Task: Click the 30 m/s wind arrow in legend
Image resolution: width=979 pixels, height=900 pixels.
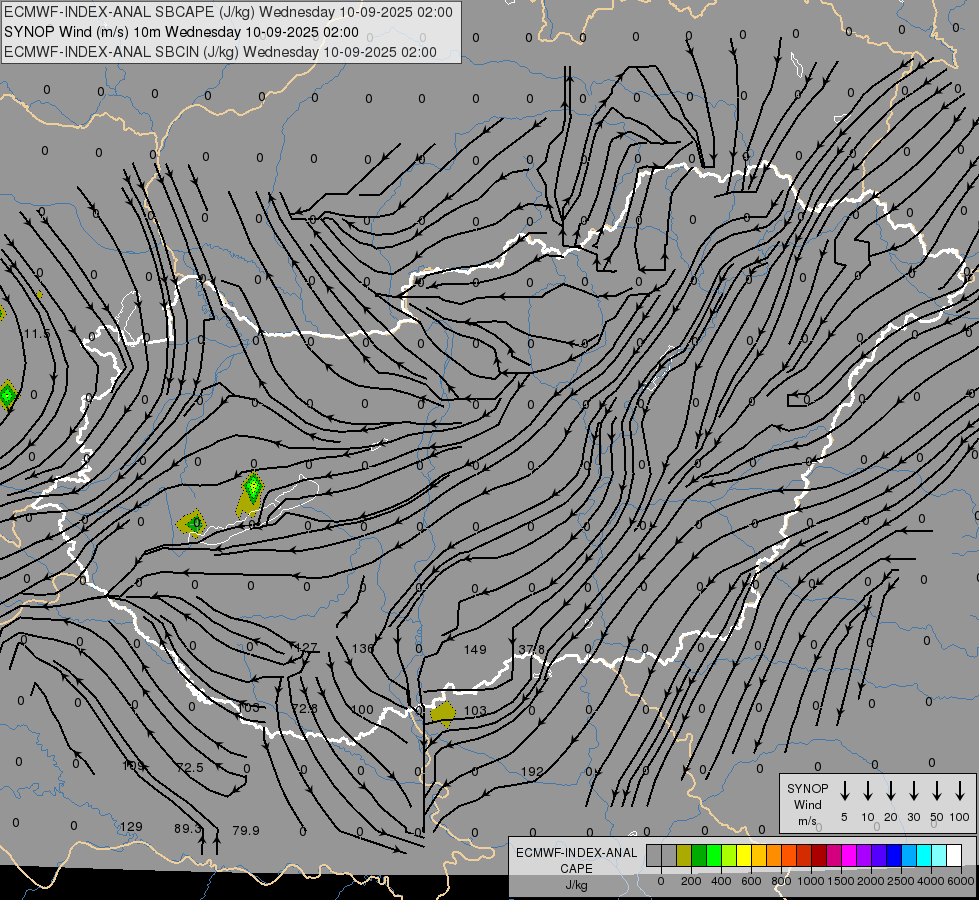Action: pos(913,791)
